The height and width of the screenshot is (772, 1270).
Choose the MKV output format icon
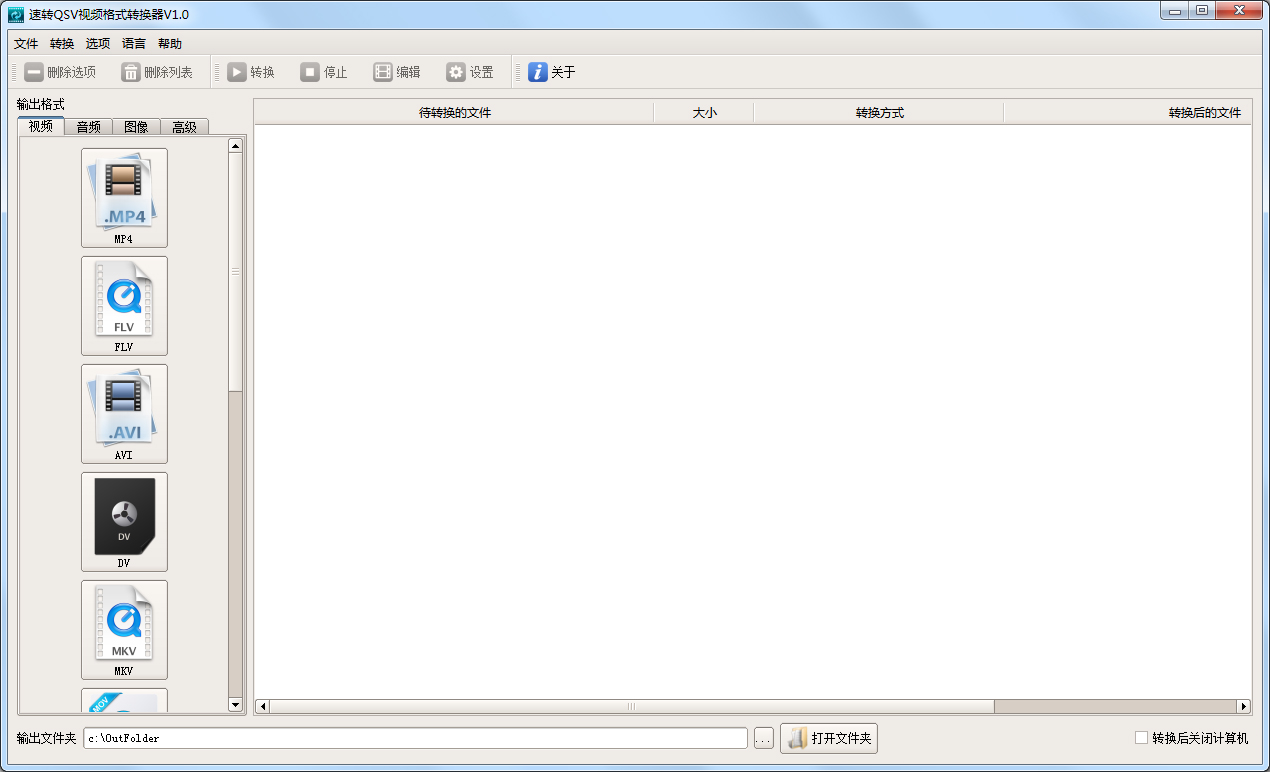pyautogui.click(x=124, y=630)
